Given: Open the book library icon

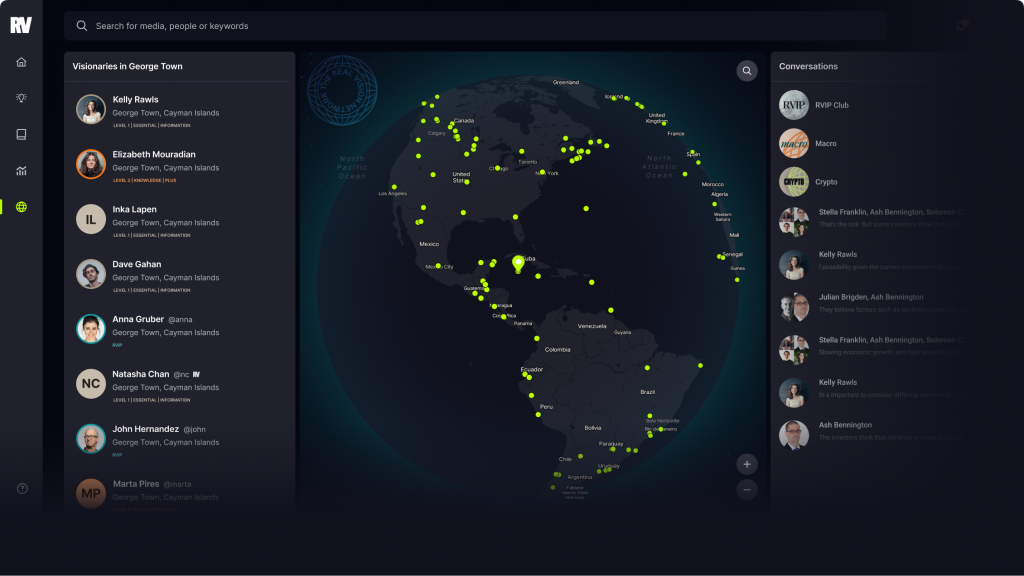Looking at the screenshot, I should (21, 135).
